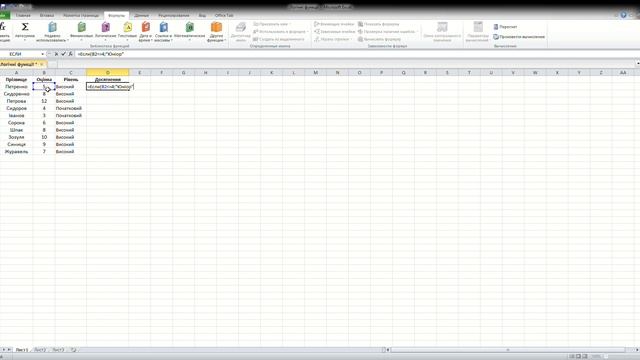Click Create from Selection in ribbon
Screen dimensions: 640x360
coord(279,39)
